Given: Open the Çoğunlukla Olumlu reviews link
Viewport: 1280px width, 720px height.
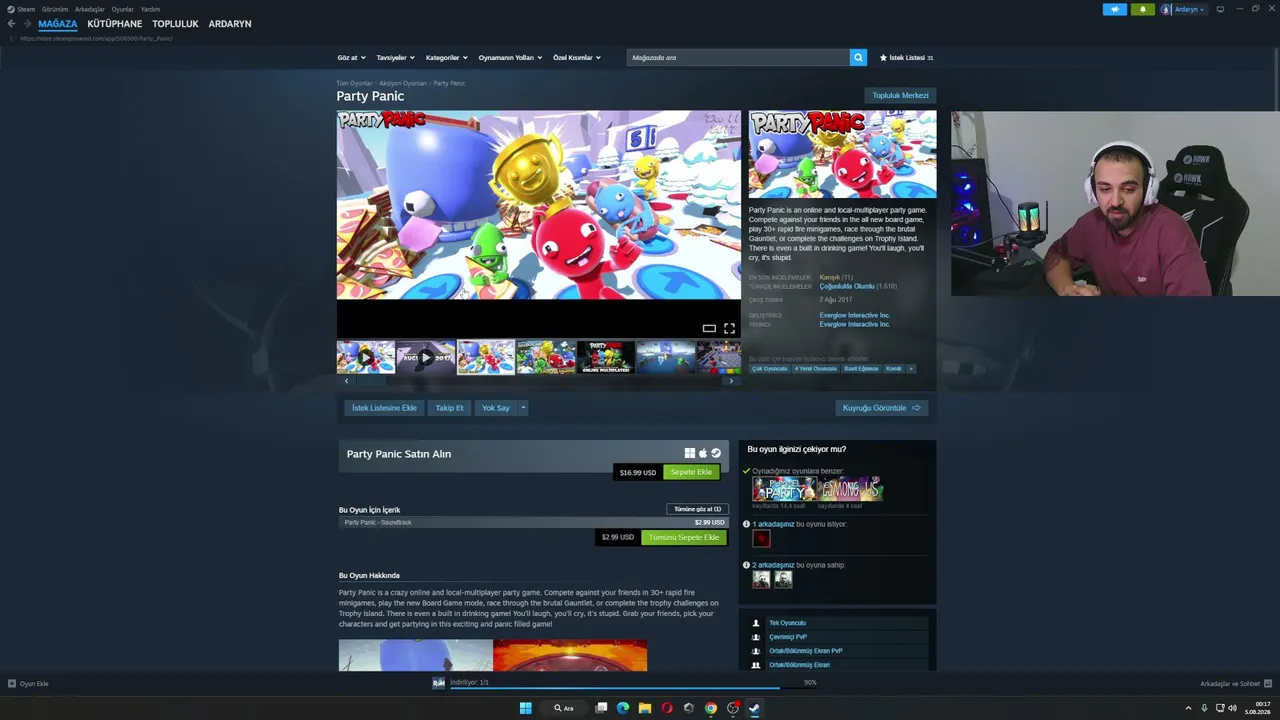Looking at the screenshot, I should [847, 286].
